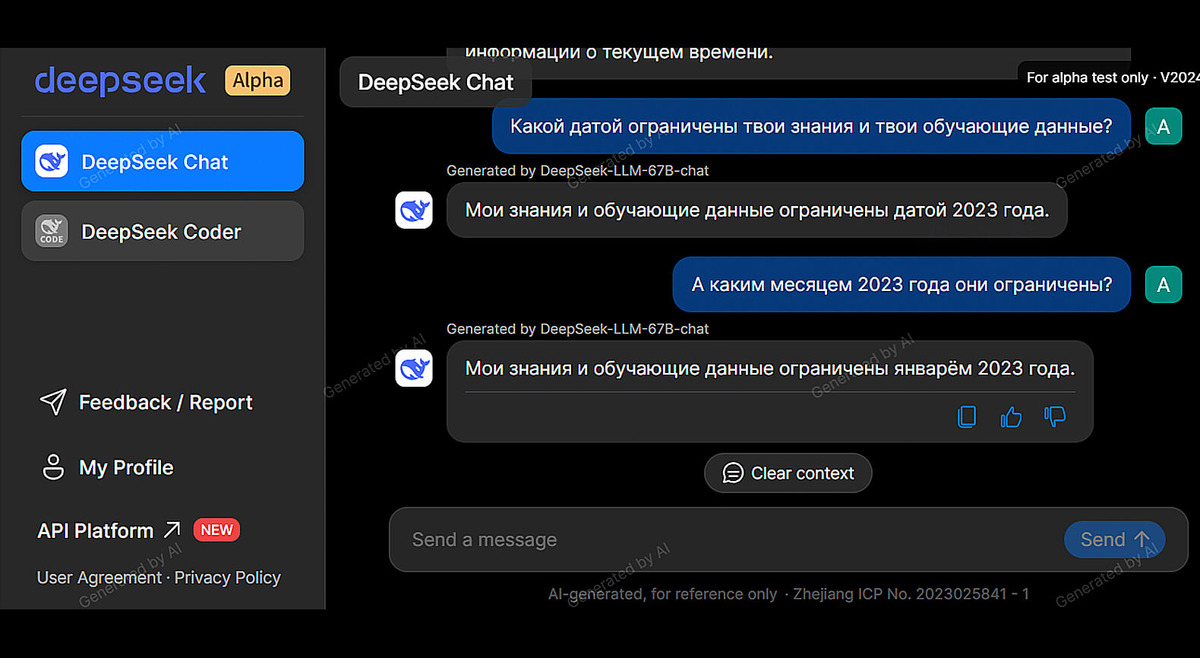Click the Clear context button
Screen dimensions: 1200x658
tap(788, 473)
